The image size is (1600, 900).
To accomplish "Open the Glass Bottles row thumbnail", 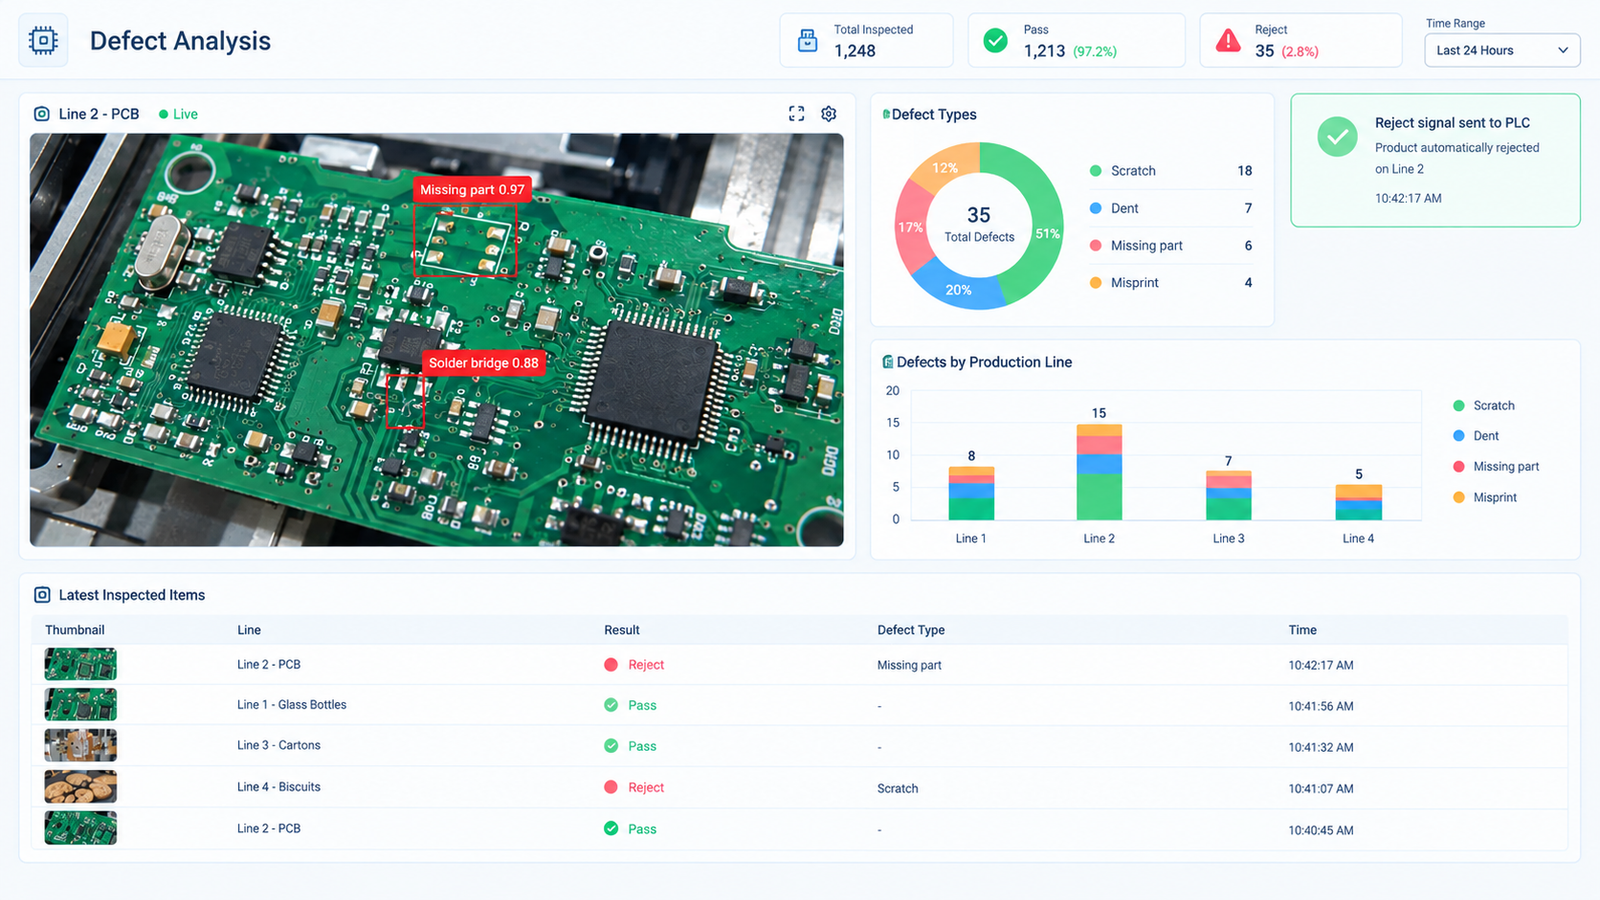I will click(81, 705).
